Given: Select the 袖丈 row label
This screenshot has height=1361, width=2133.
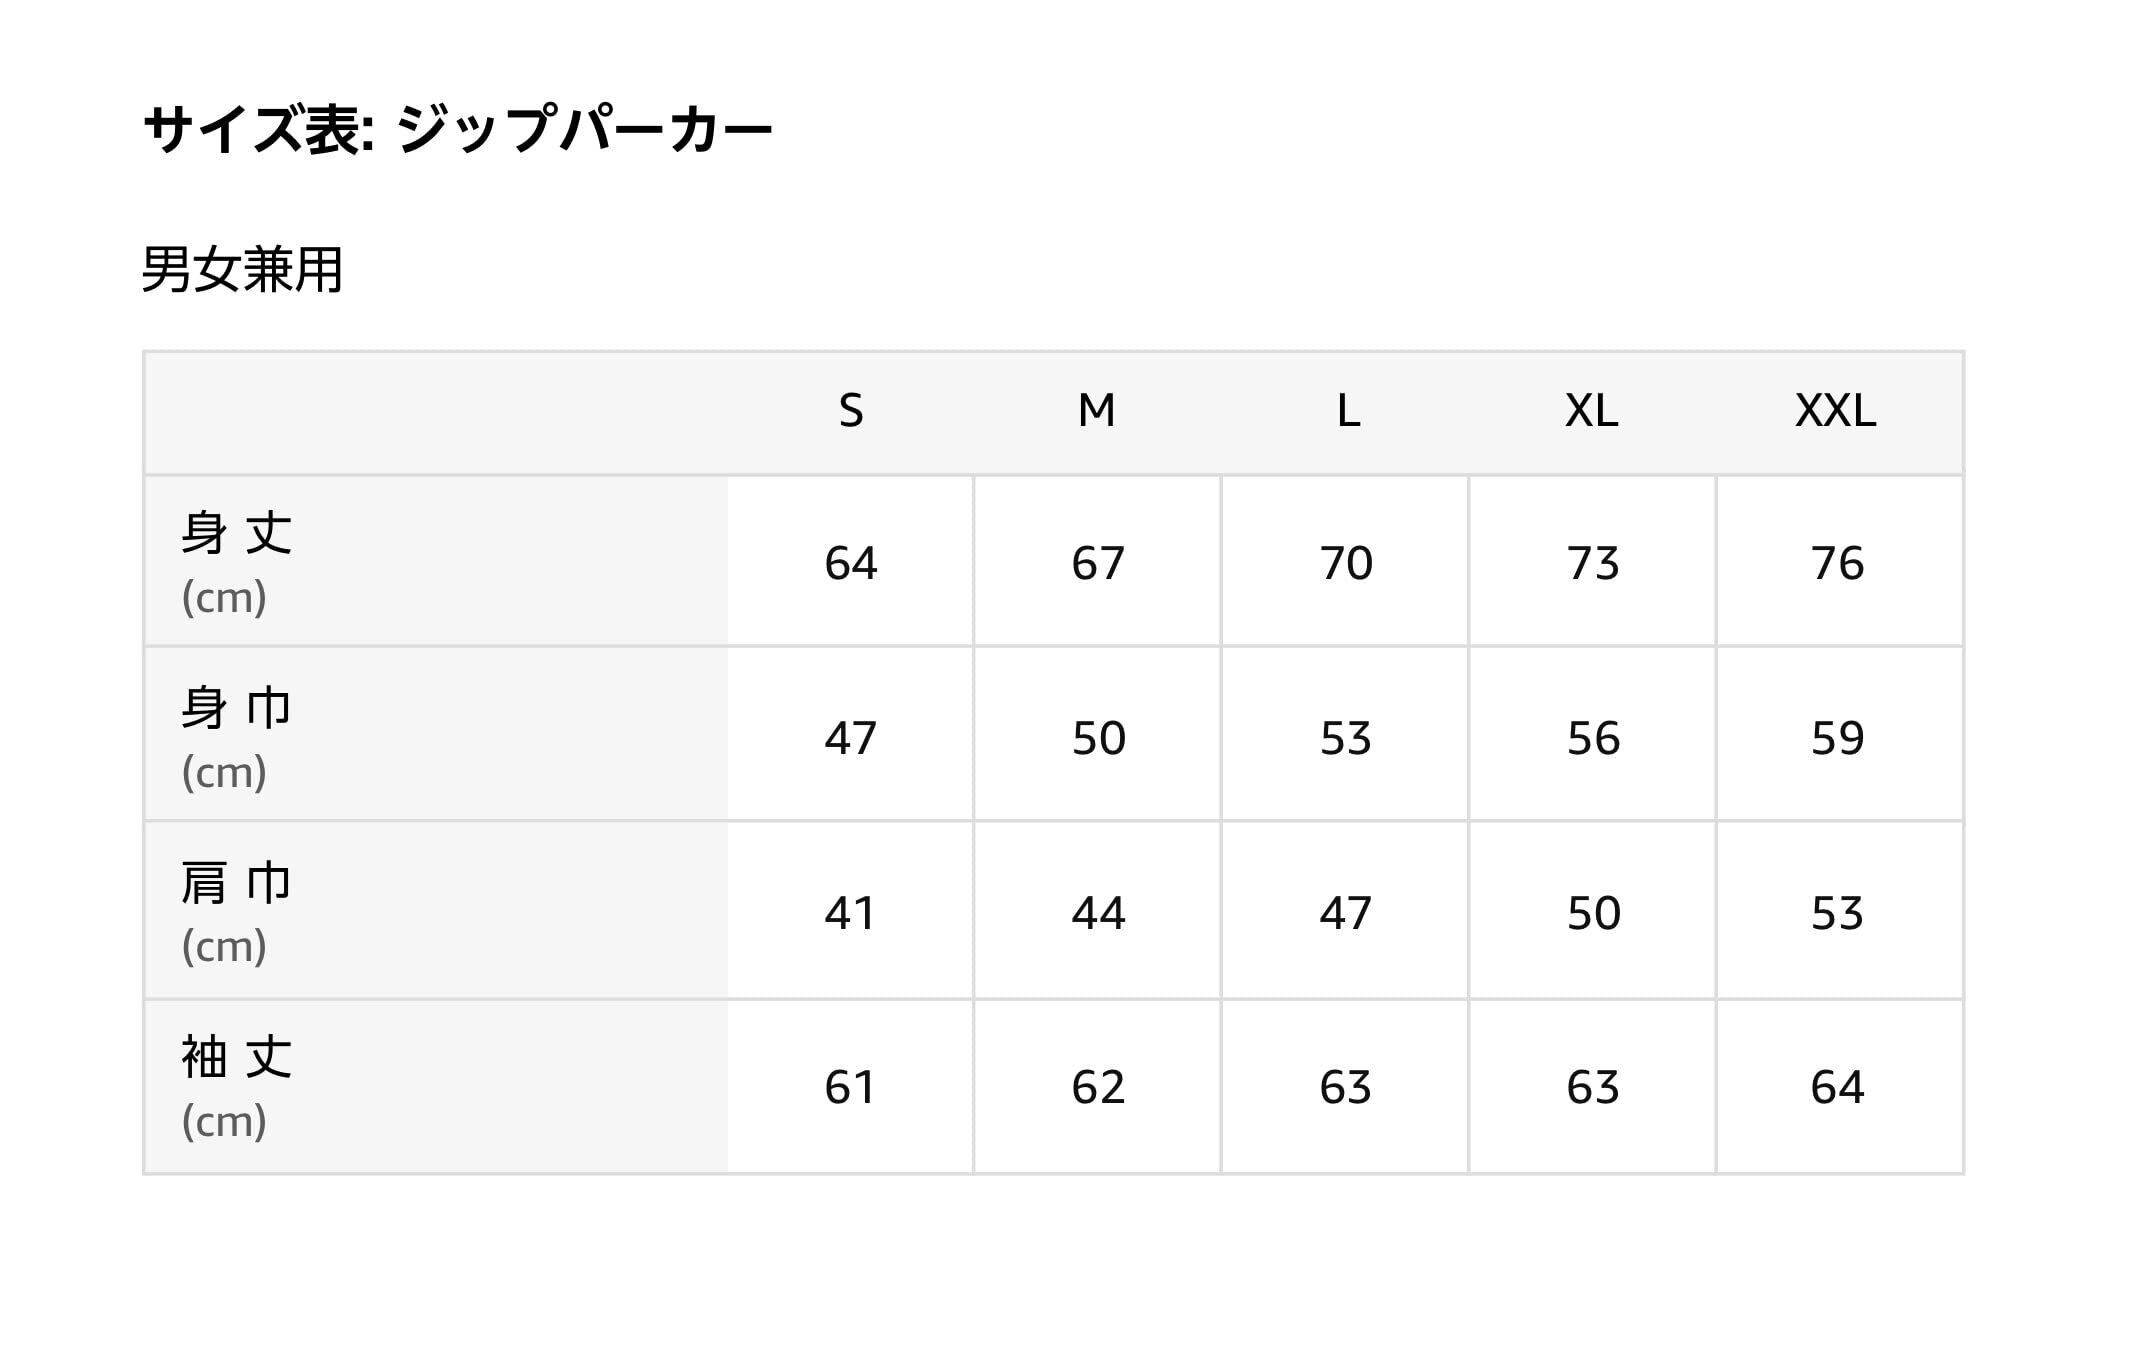Looking at the screenshot, I should pyautogui.click(x=237, y=1057).
